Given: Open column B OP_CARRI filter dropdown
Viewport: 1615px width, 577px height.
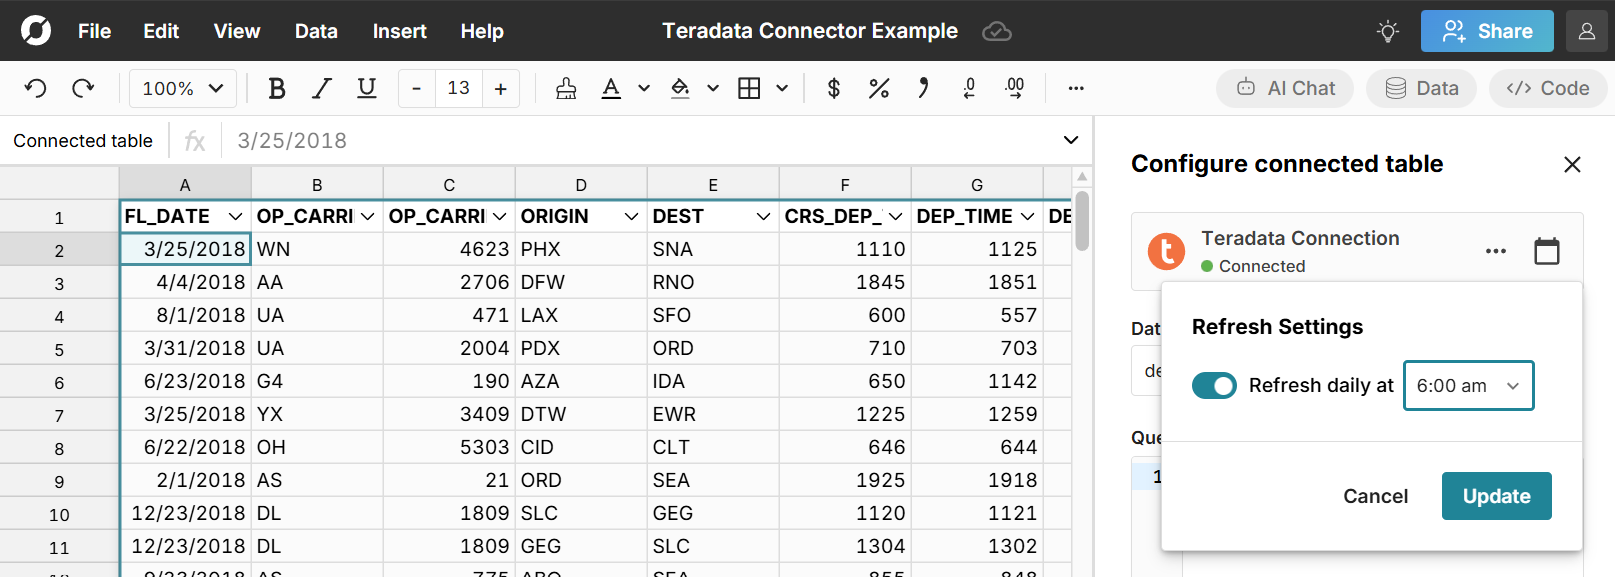Looking at the screenshot, I should pyautogui.click(x=367, y=216).
